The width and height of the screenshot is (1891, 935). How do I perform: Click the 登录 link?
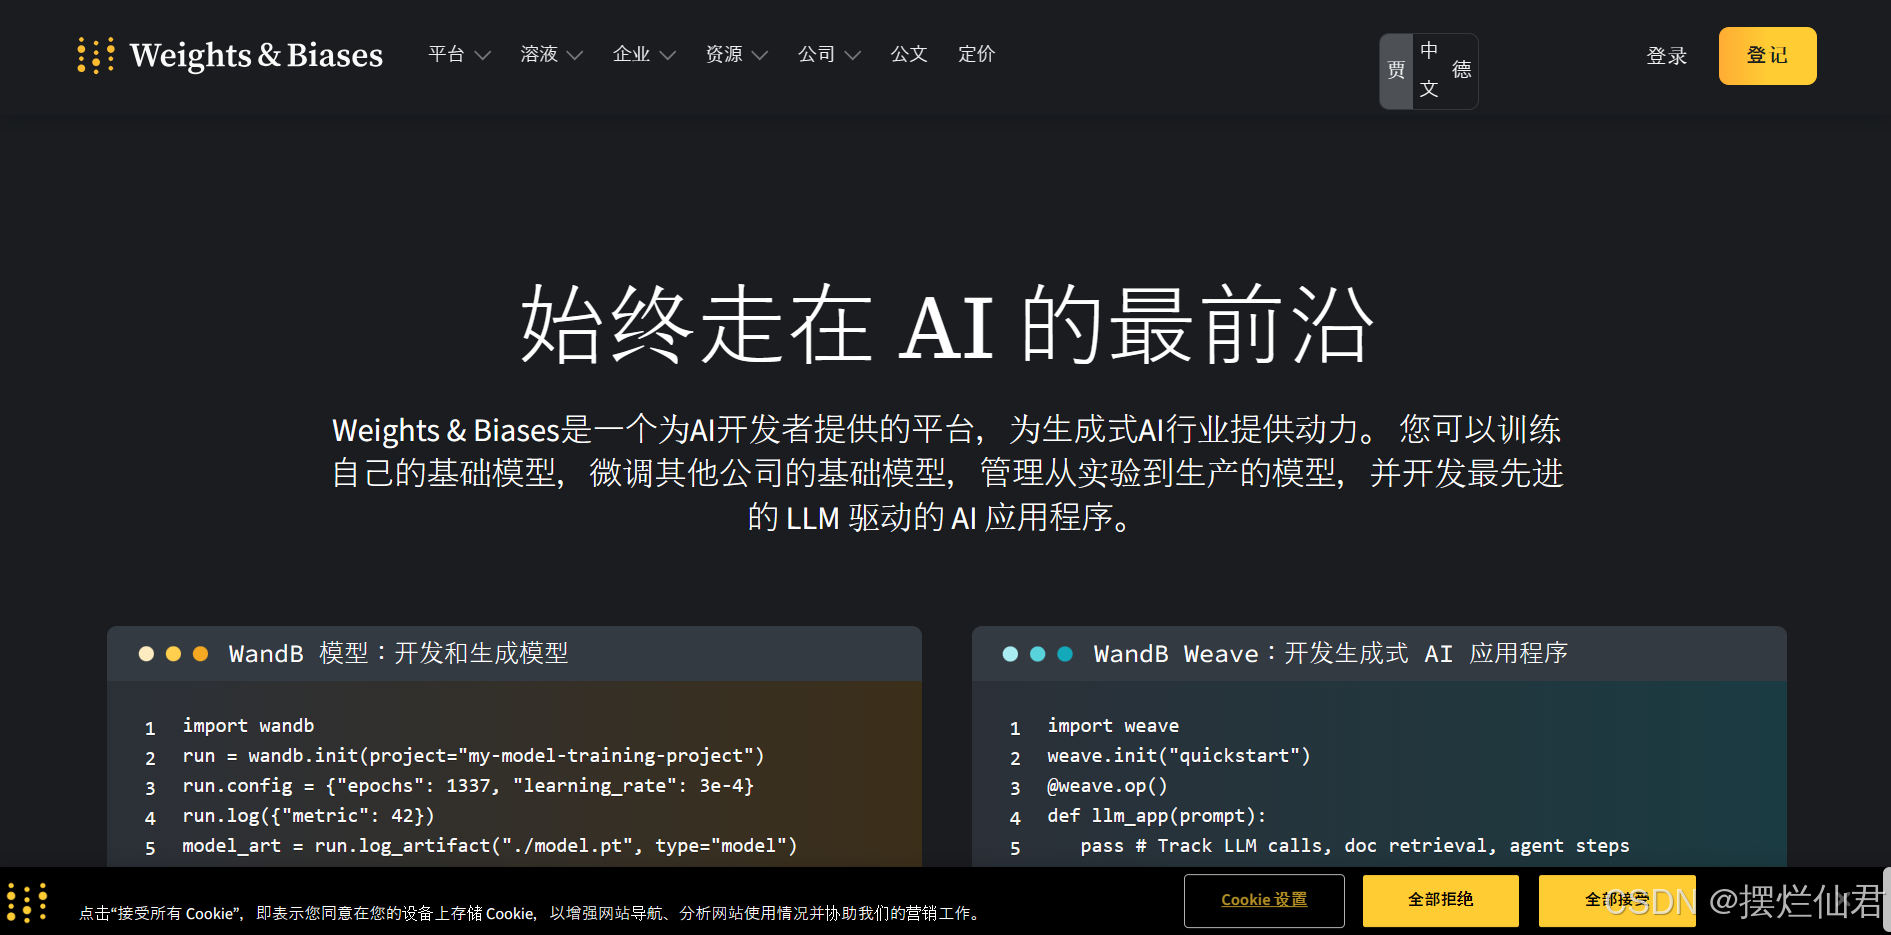pyautogui.click(x=1666, y=56)
